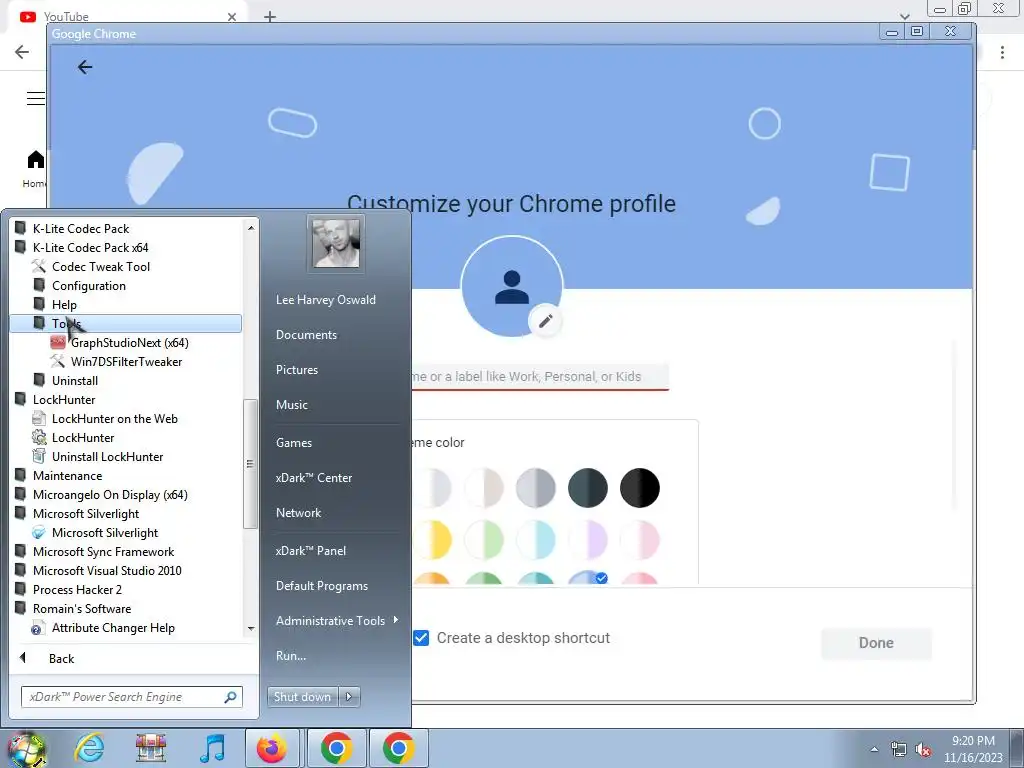Show hidden tray icons arrow

pyautogui.click(x=874, y=750)
